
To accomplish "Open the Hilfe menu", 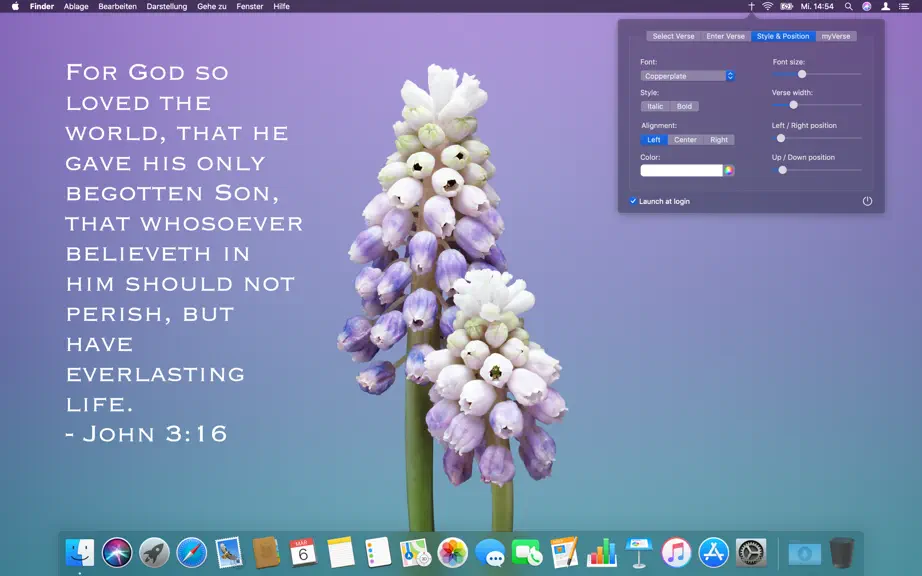I will tap(281, 6).
